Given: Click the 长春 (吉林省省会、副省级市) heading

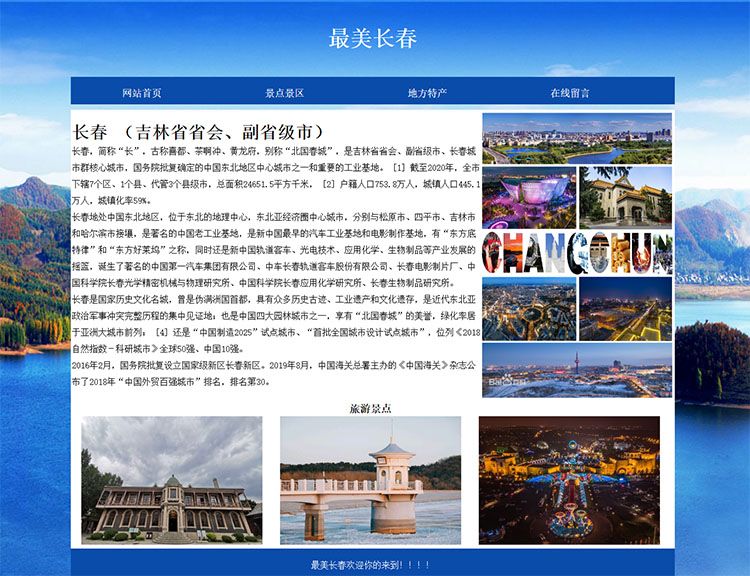Looking at the screenshot, I should click(198, 132).
